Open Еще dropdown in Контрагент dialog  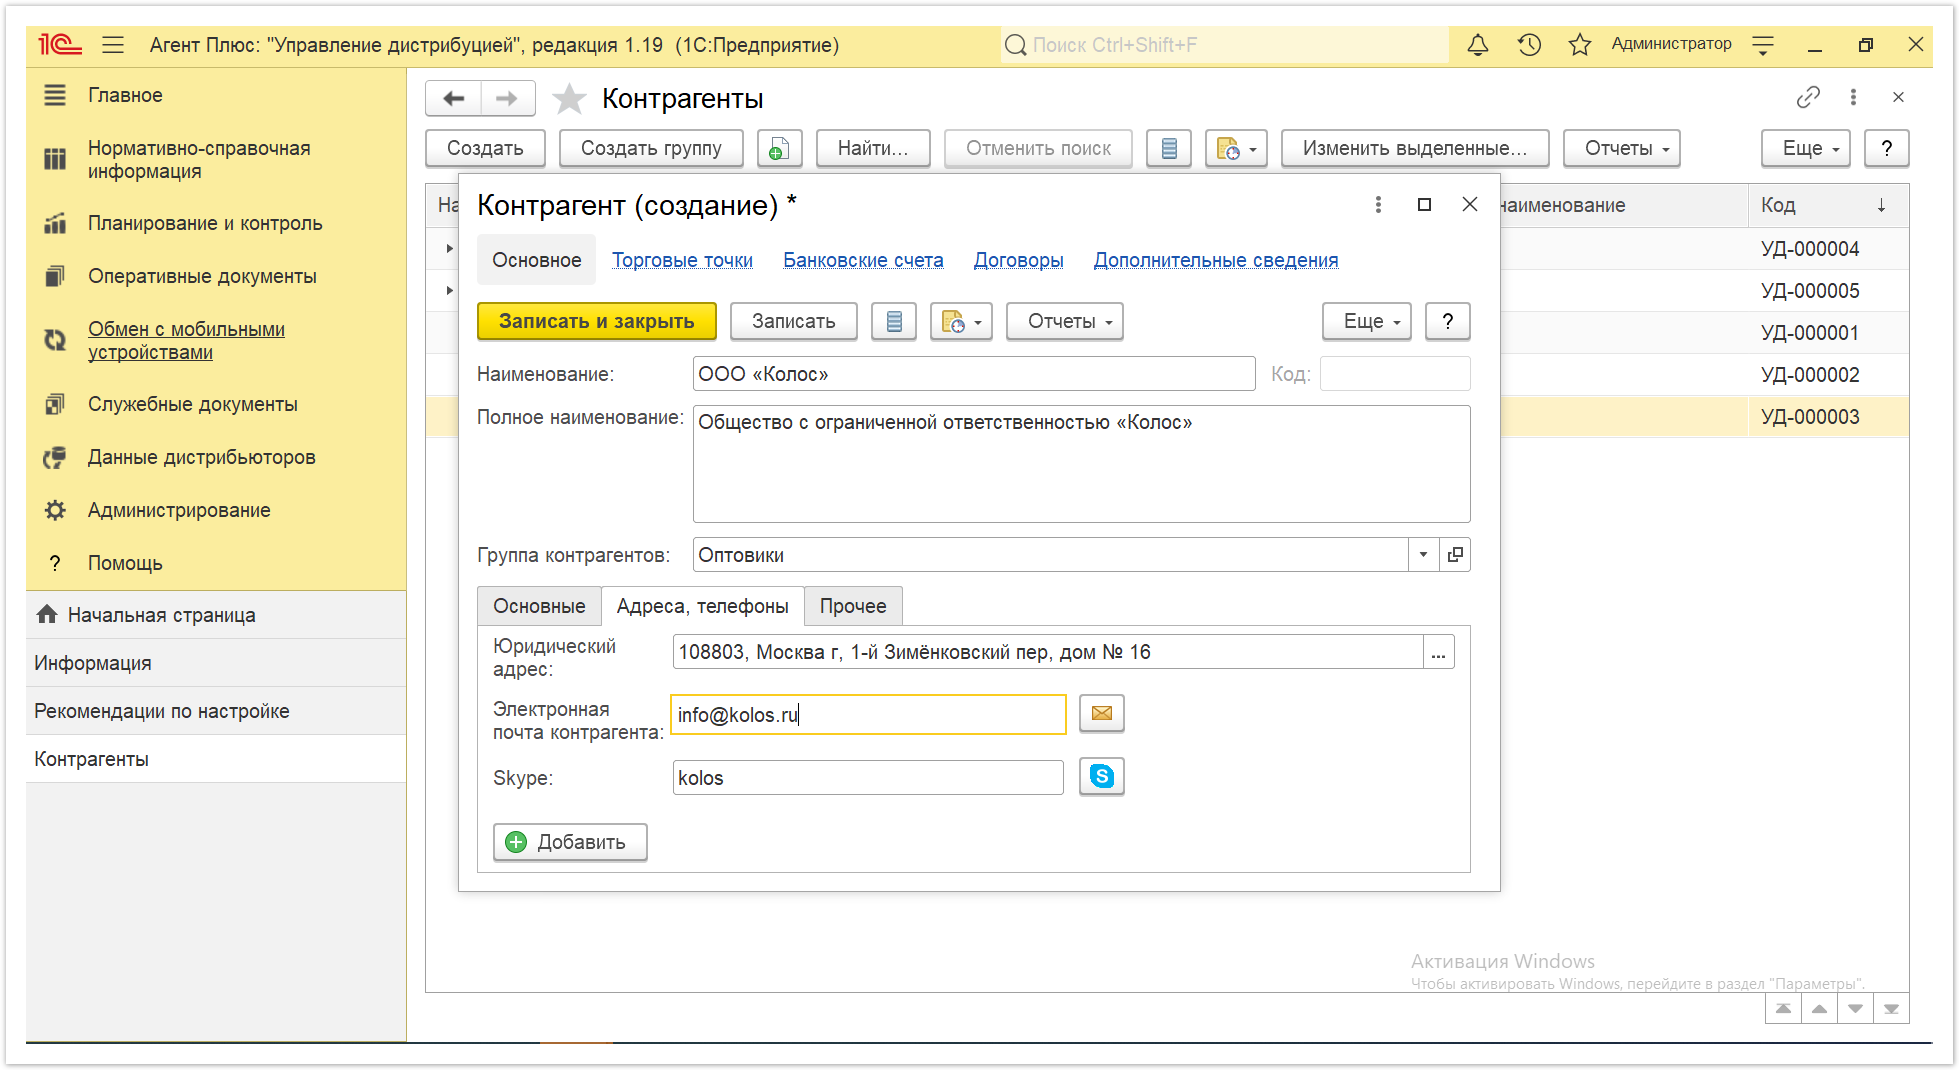pyautogui.click(x=1366, y=321)
